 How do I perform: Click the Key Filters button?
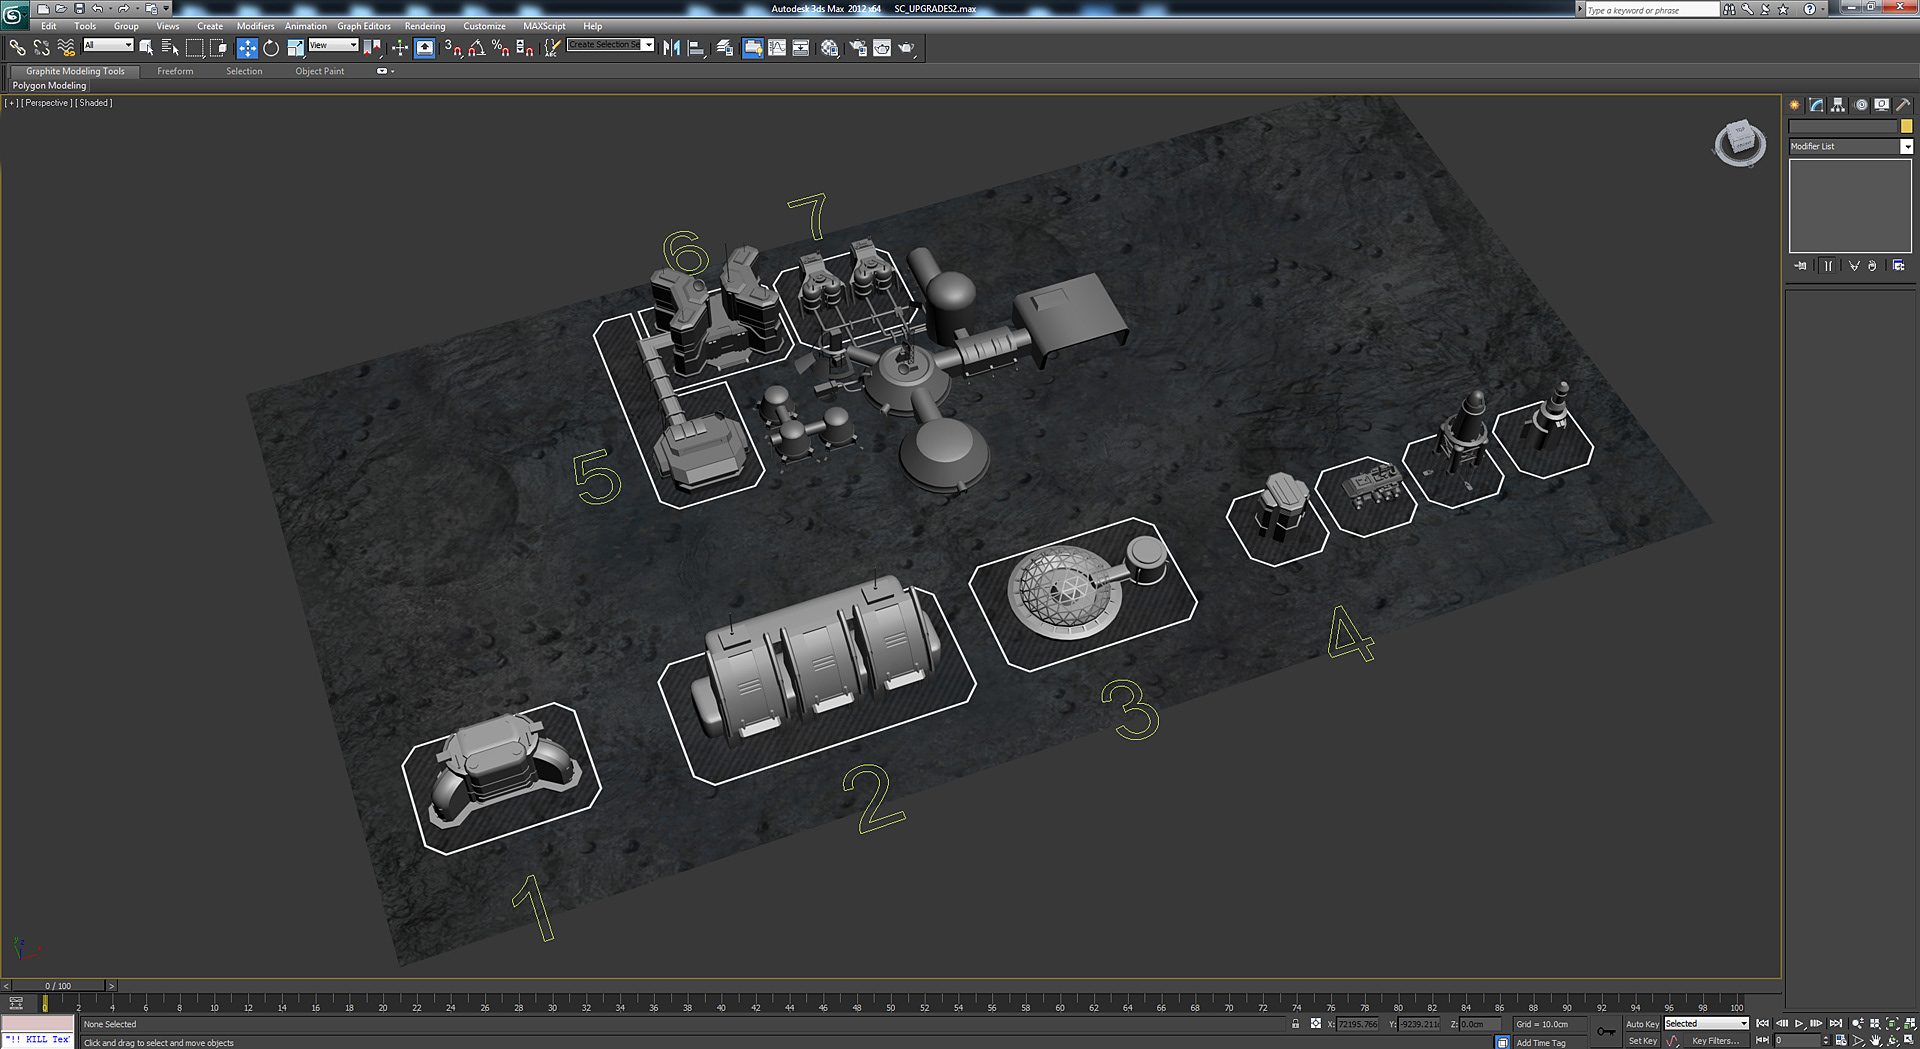(1716, 1041)
